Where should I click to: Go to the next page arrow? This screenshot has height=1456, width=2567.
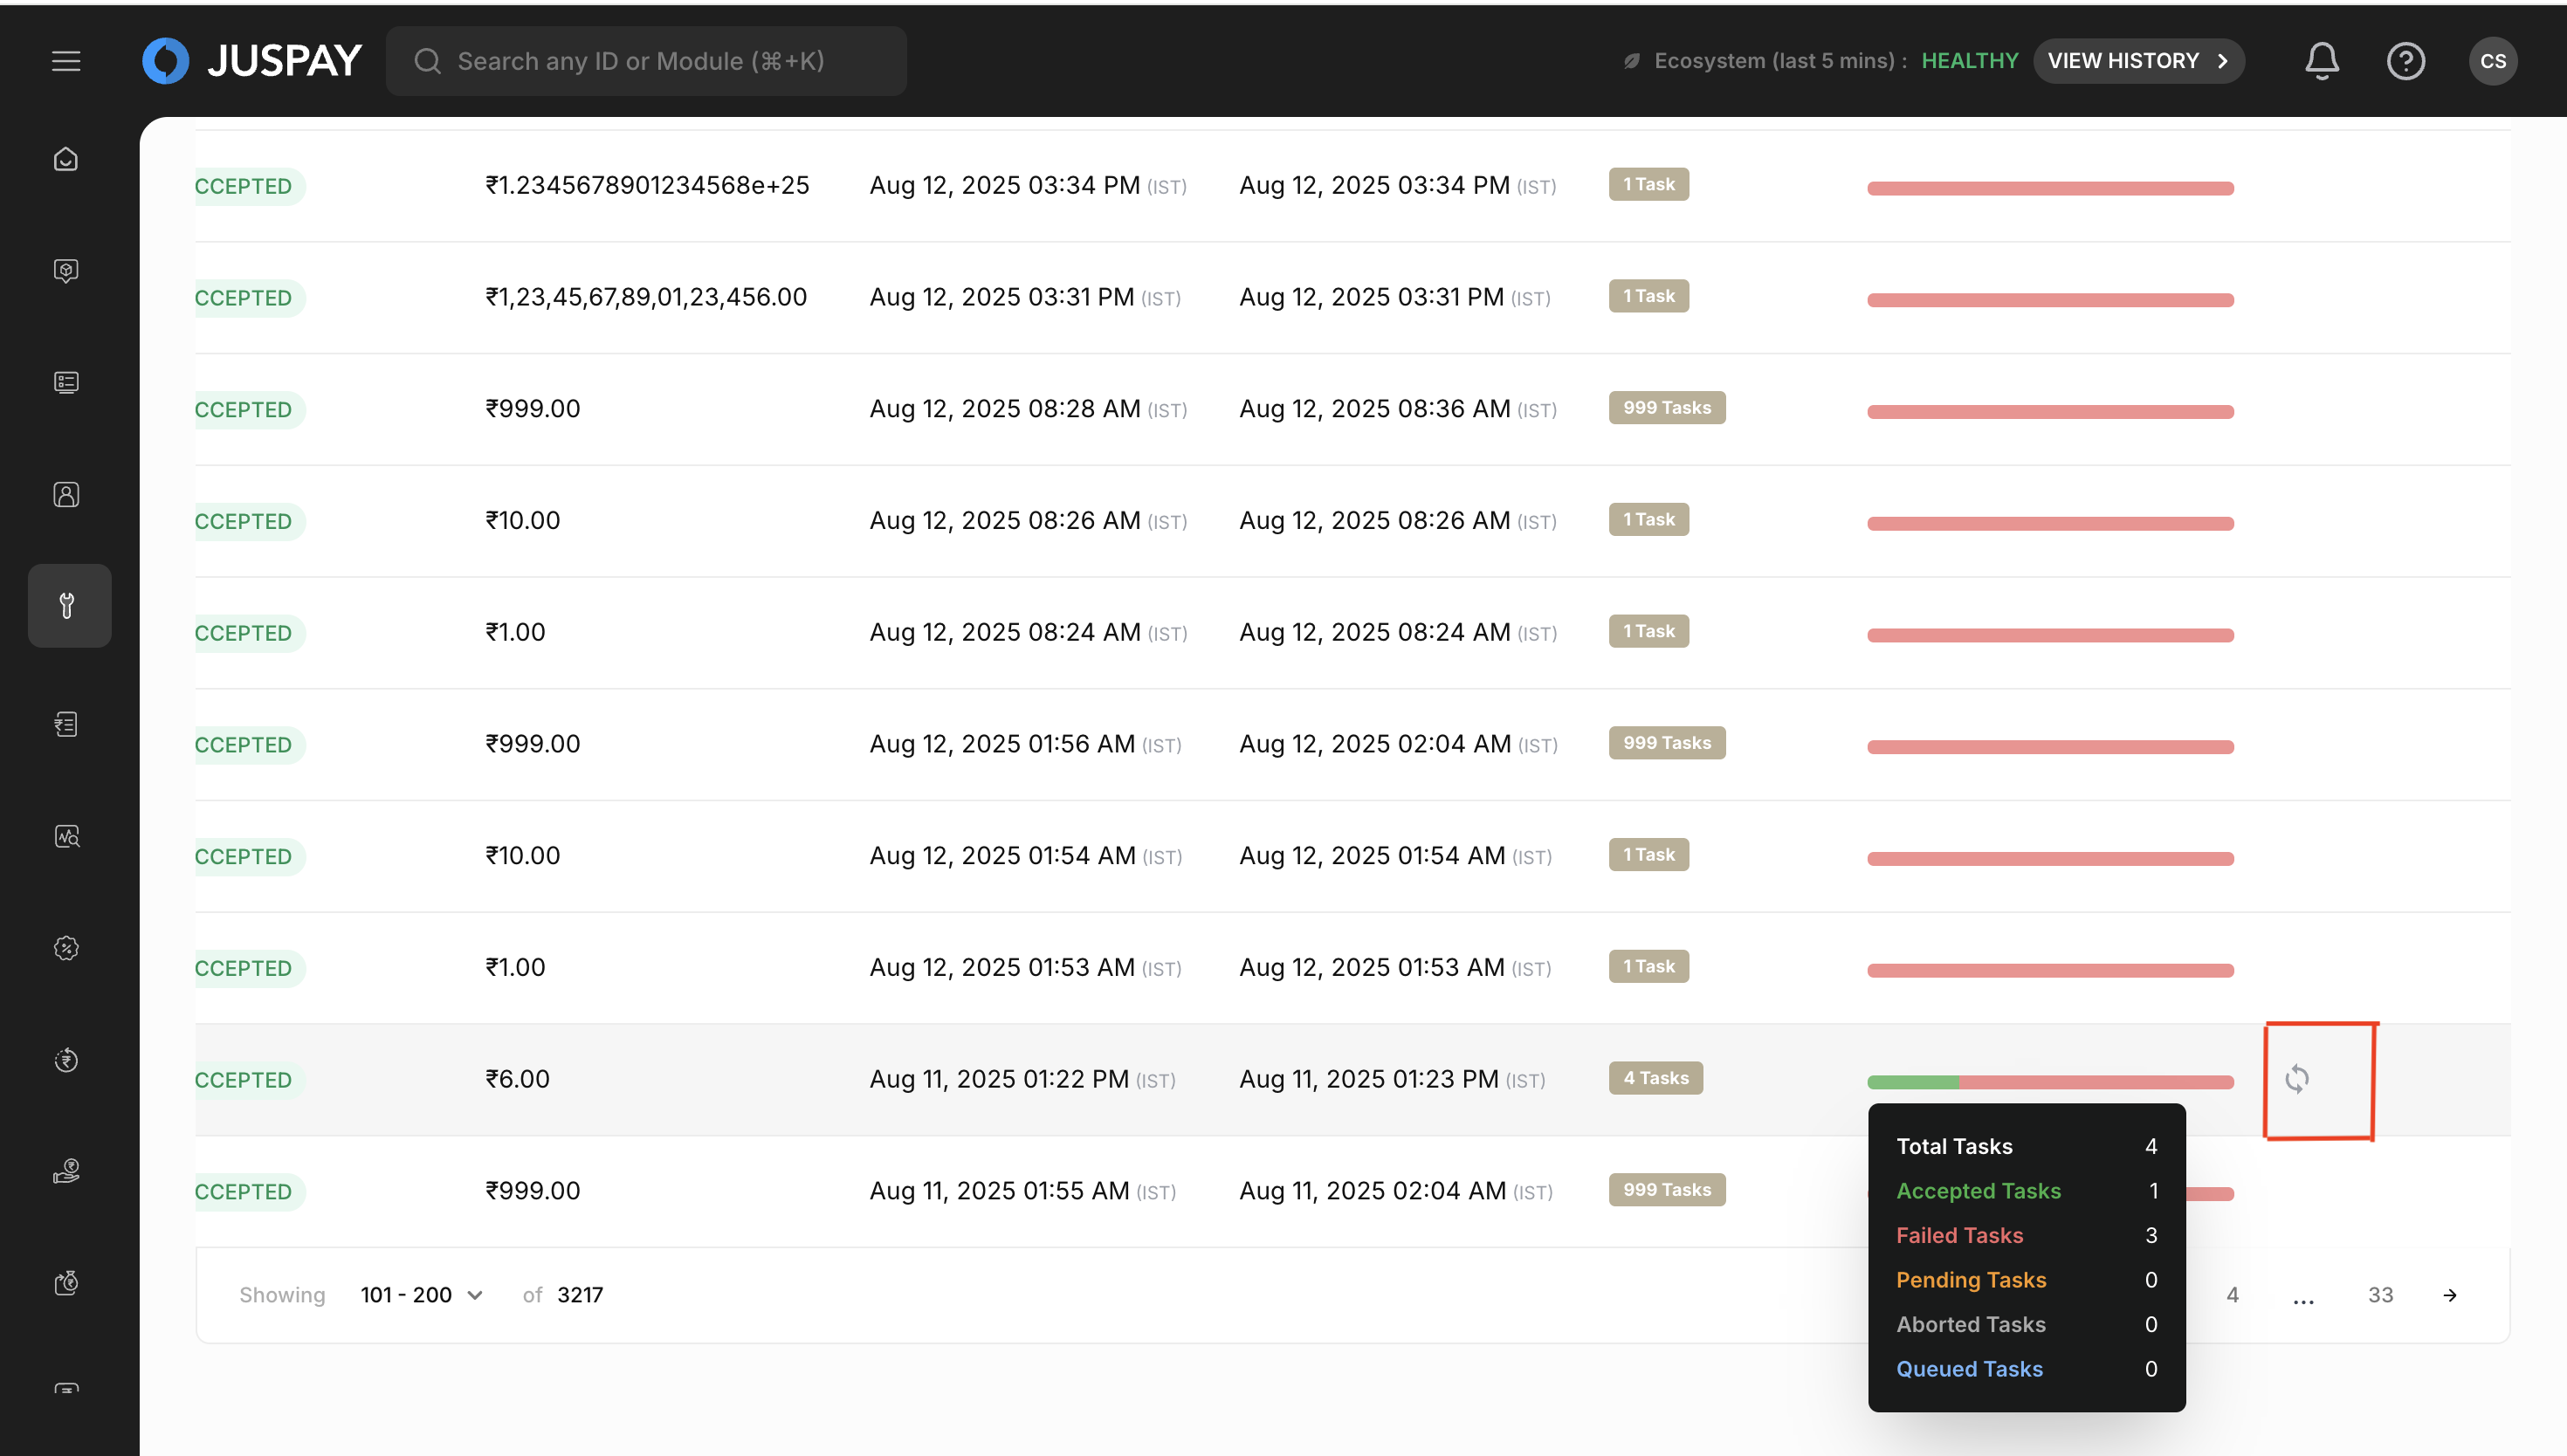tap(2449, 1295)
